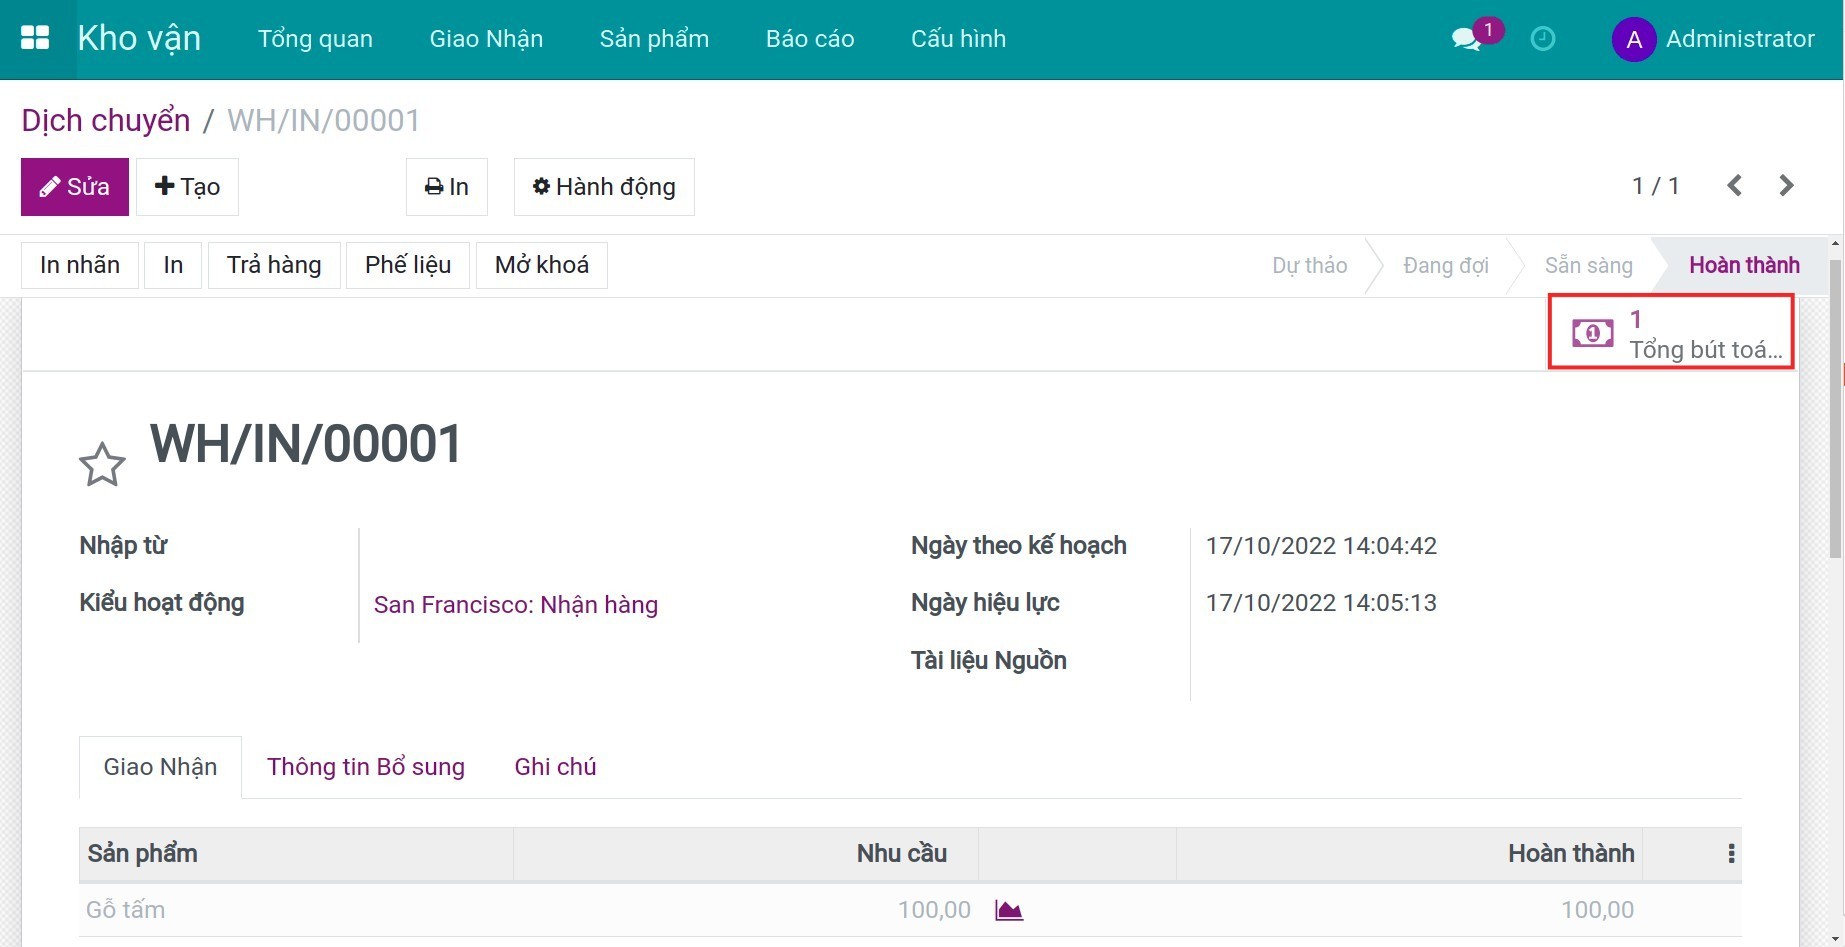Image resolution: width=1845 pixels, height=947 pixels.
Task: Open the Ghi chú tab
Action: click(555, 767)
